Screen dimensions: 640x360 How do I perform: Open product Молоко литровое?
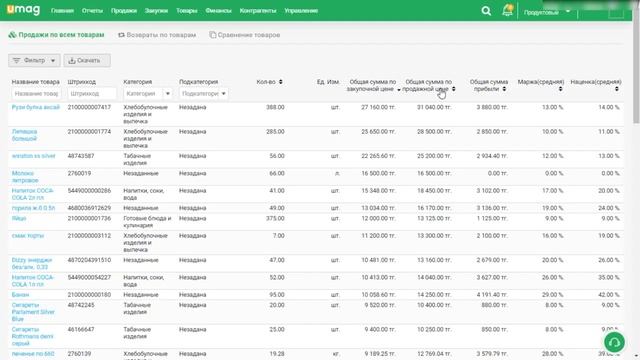click(25, 177)
